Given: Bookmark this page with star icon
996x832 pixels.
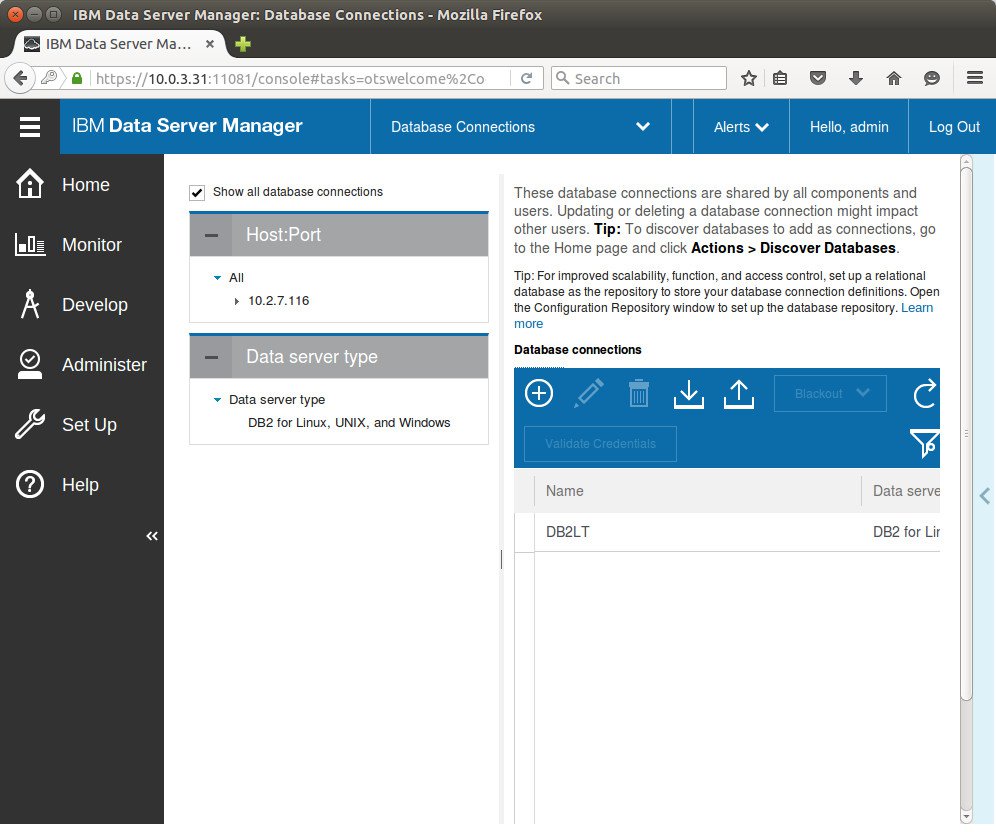Looking at the screenshot, I should pyautogui.click(x=749, y=78).
